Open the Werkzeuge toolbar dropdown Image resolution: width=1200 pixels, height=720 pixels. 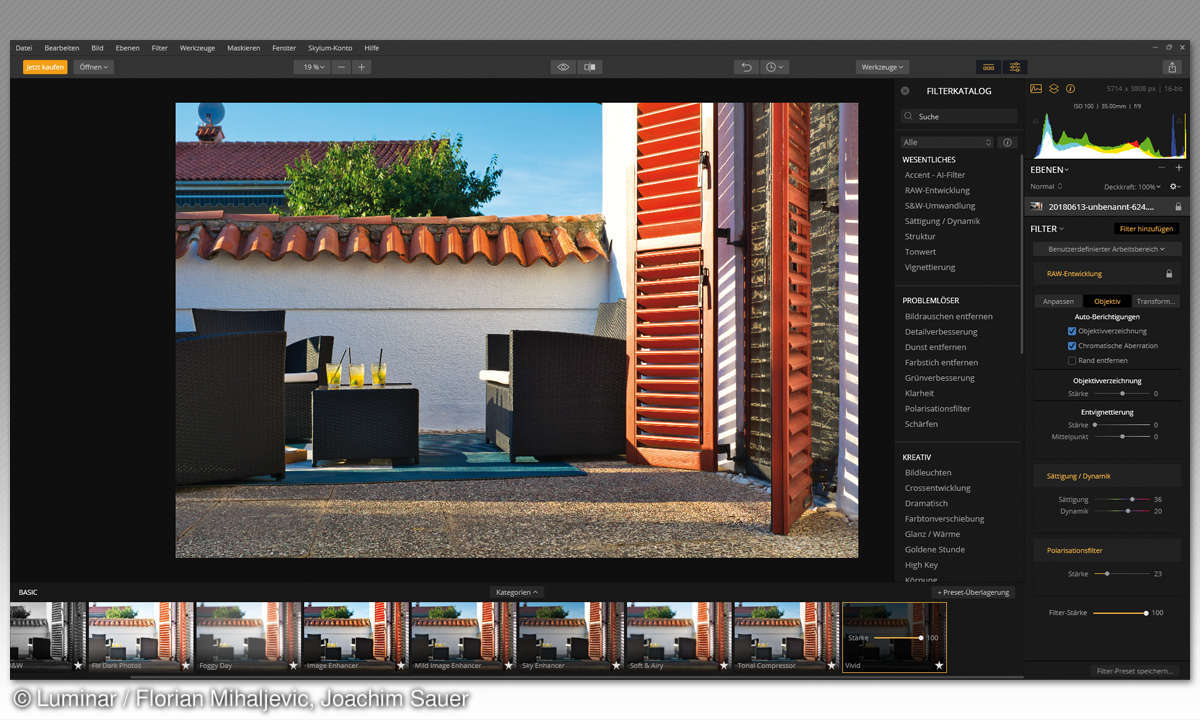882,67
